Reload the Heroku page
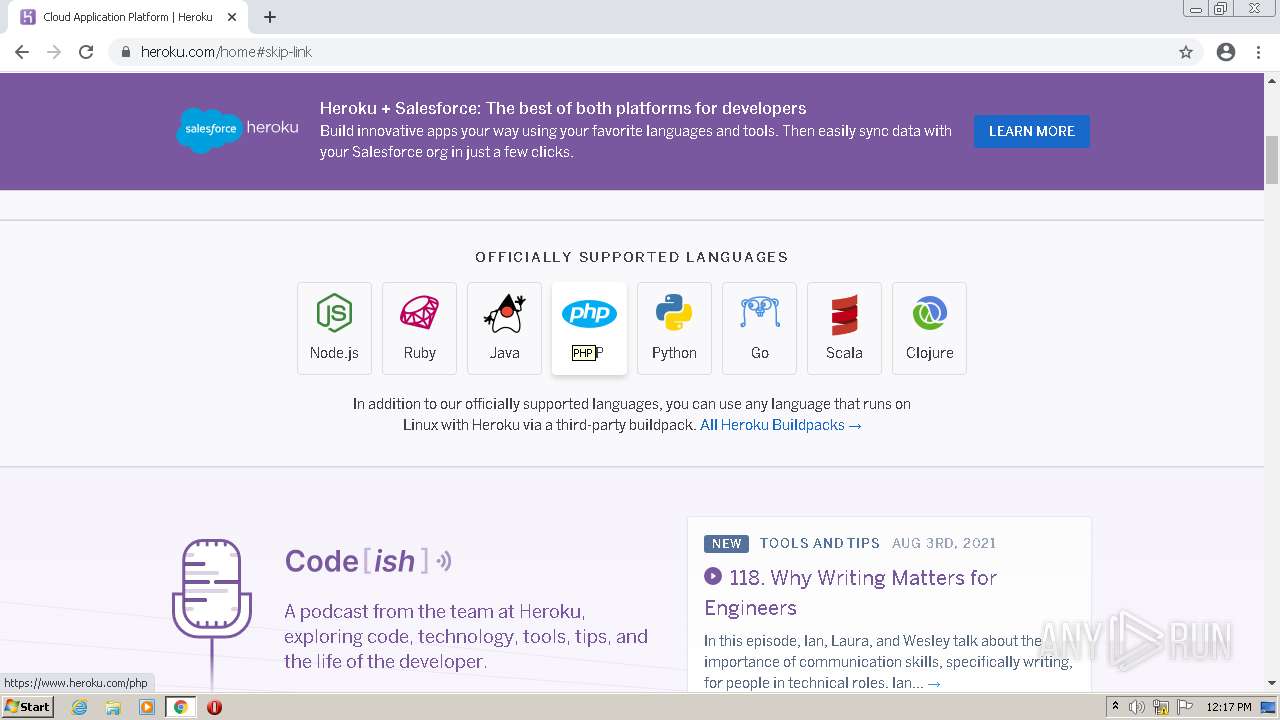The width and height of the screenshot is (1280, 720). click(x=86, y=52)
